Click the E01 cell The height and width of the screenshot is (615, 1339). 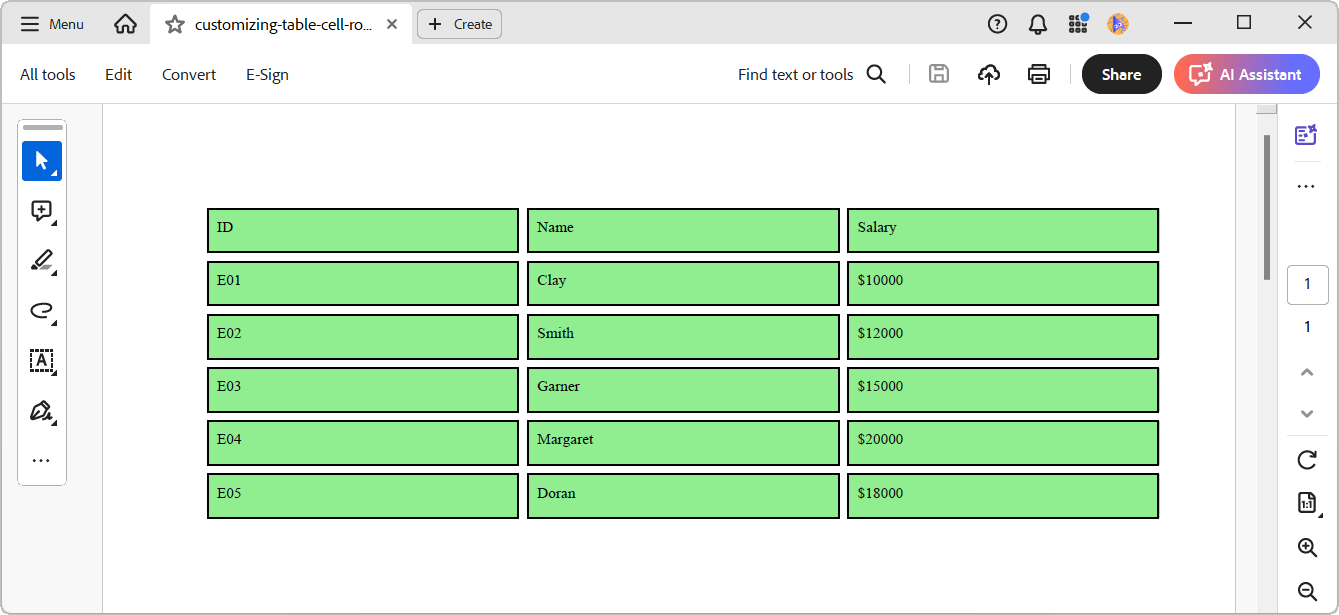363,283
